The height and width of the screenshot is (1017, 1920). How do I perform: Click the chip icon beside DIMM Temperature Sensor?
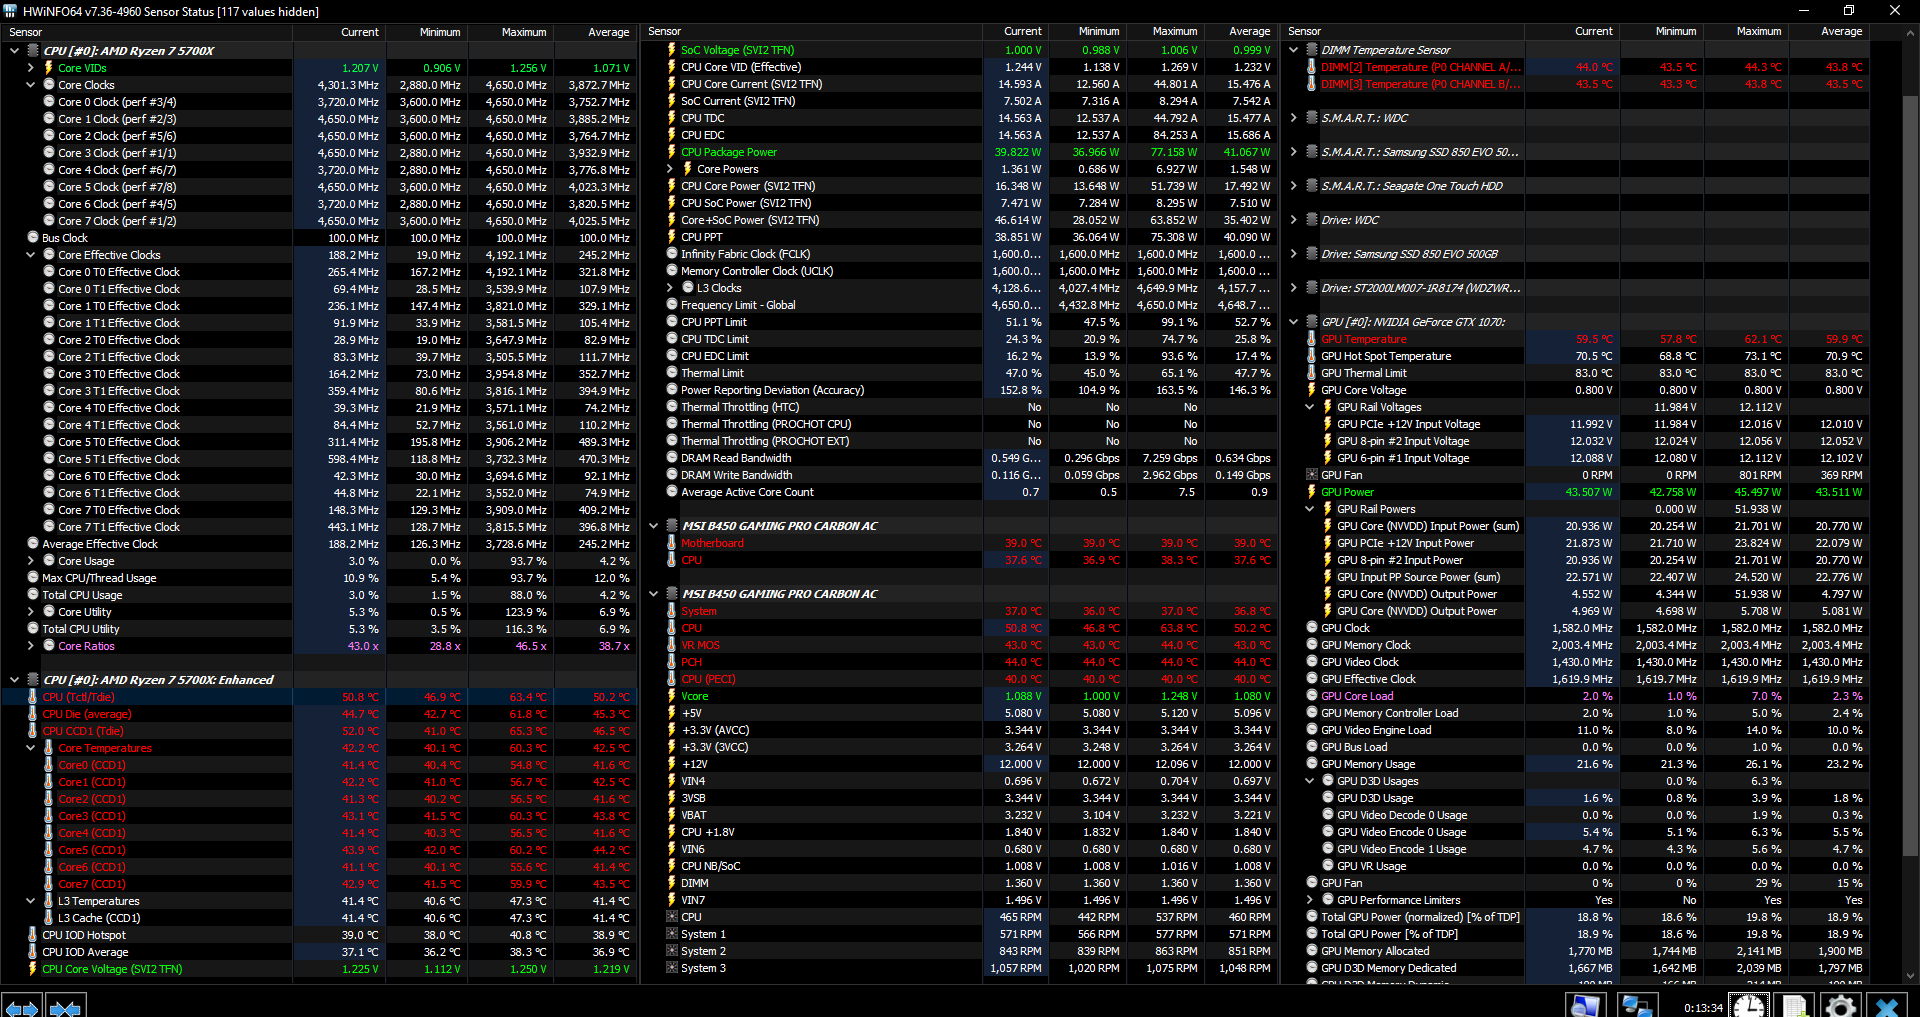click(x=1312, y=50)
